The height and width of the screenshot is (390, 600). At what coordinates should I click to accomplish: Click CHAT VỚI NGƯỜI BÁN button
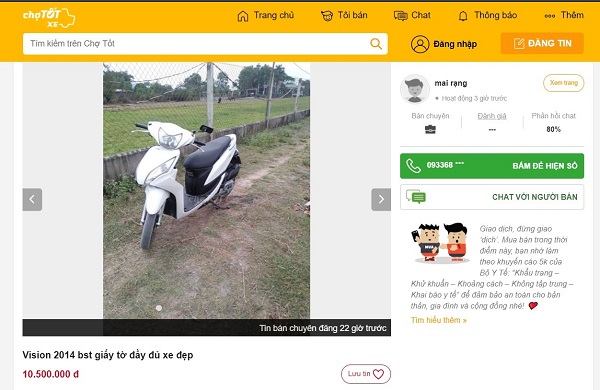pos(492,197)
